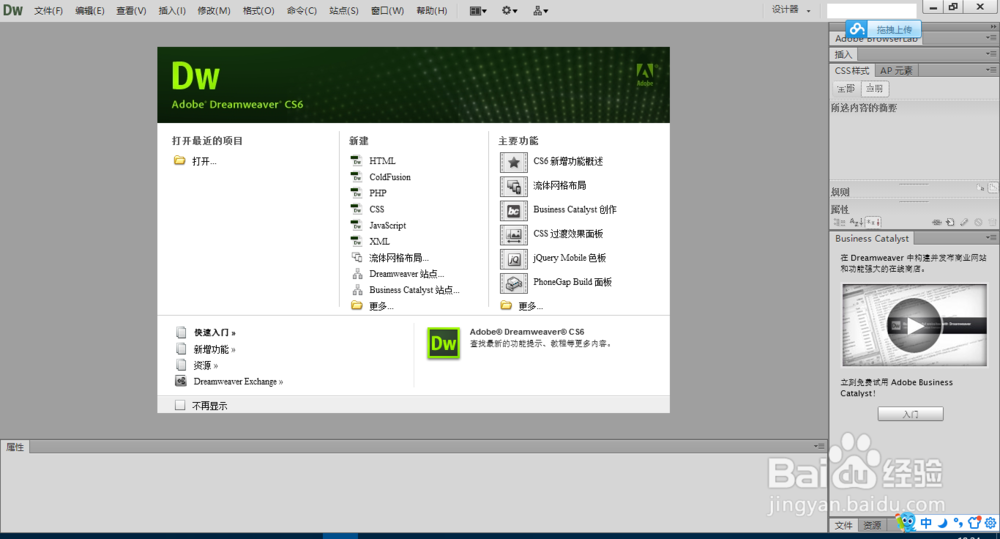The height and width of the screenshot is (539, 1000).
Task: Click the star icon for CS6 新增功能概述
Action: [513, 162]
